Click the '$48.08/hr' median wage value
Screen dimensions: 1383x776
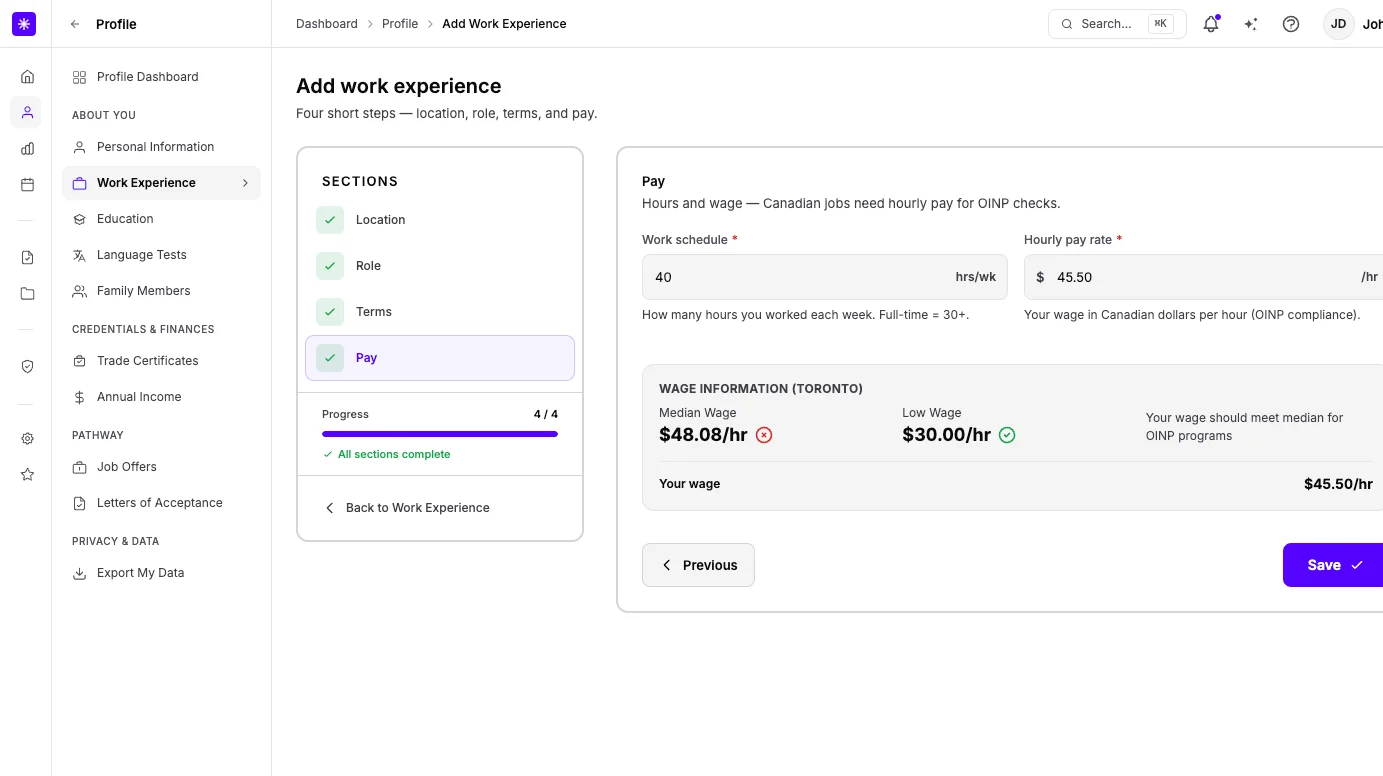point(703,435)
